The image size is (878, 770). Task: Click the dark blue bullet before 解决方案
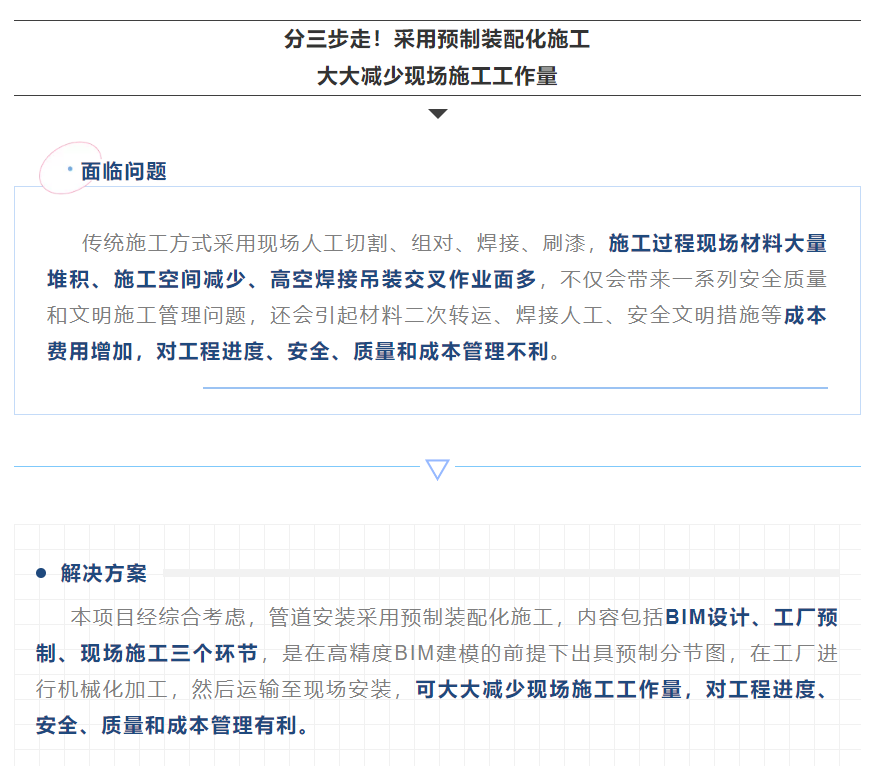tap(41, 573)
